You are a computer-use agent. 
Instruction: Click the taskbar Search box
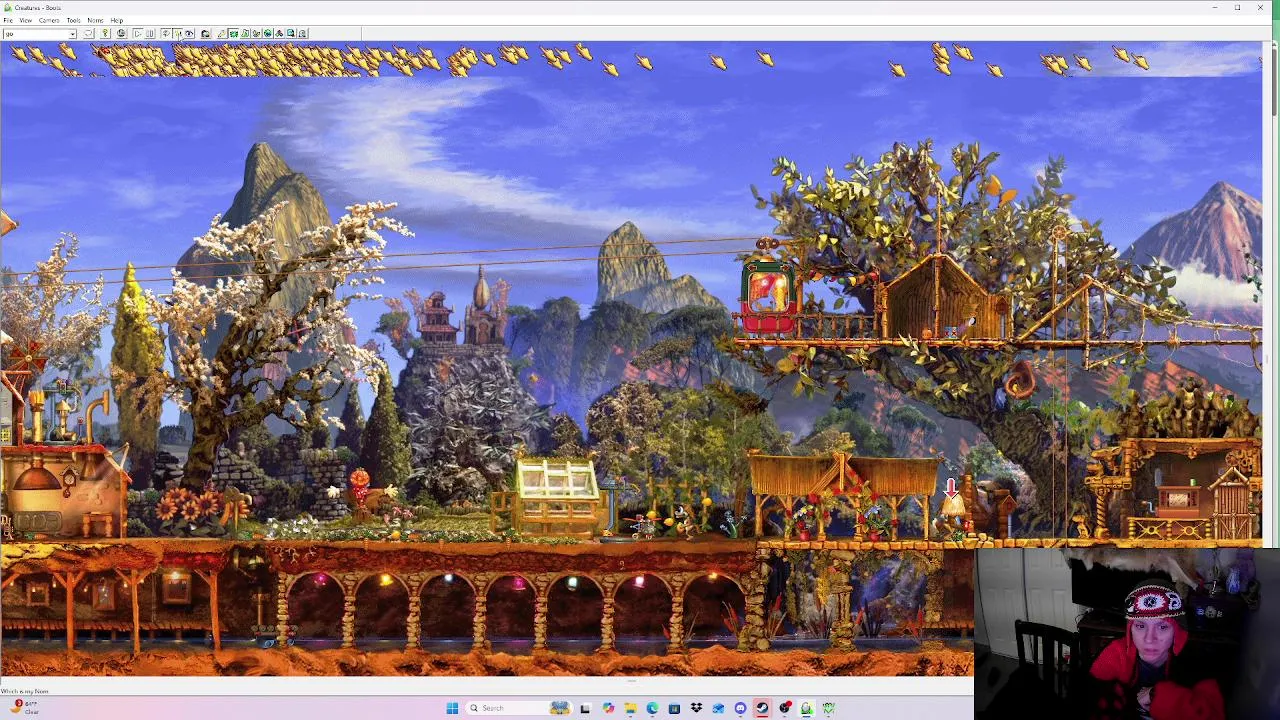click(519, 708)
